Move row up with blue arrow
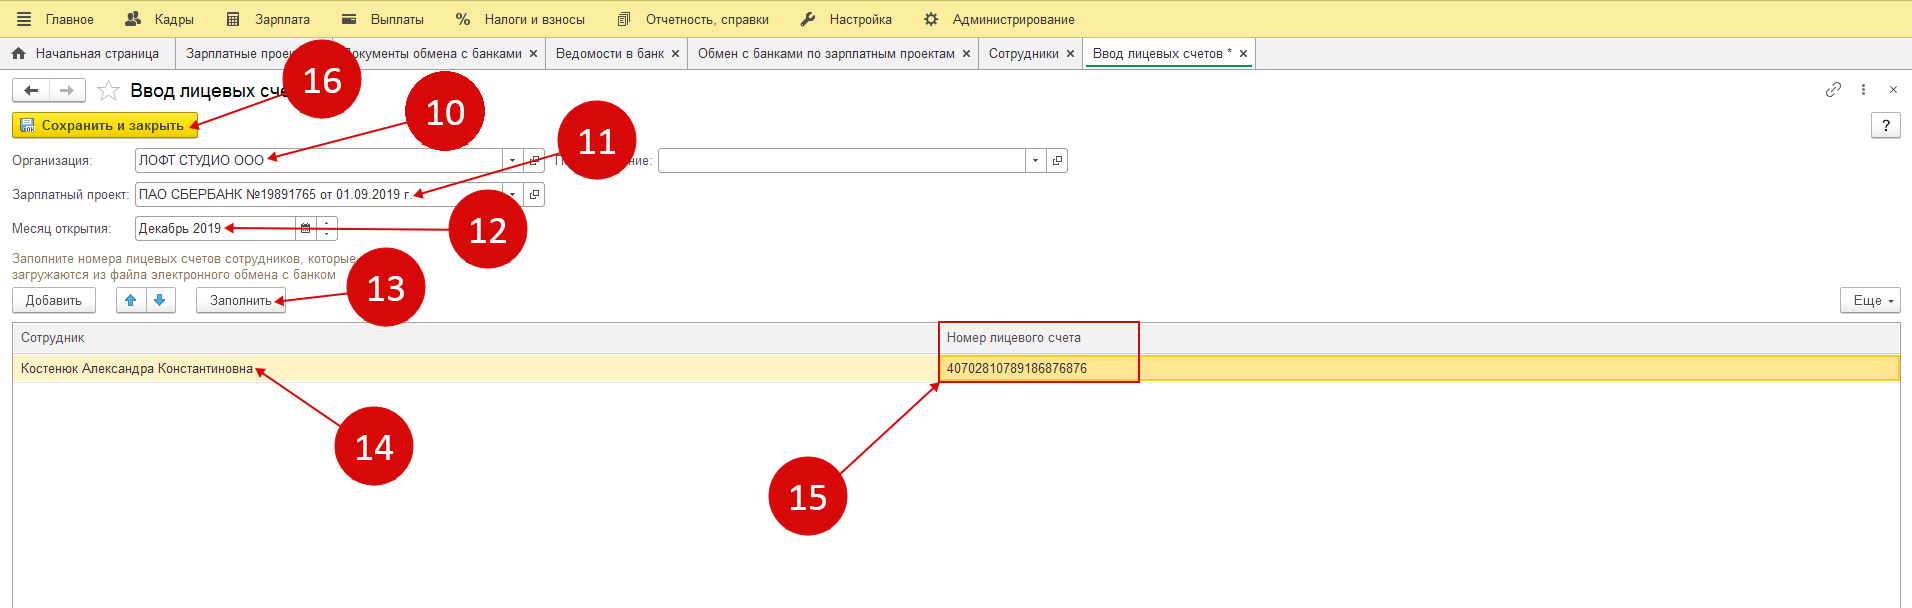 tap(131, 300)
